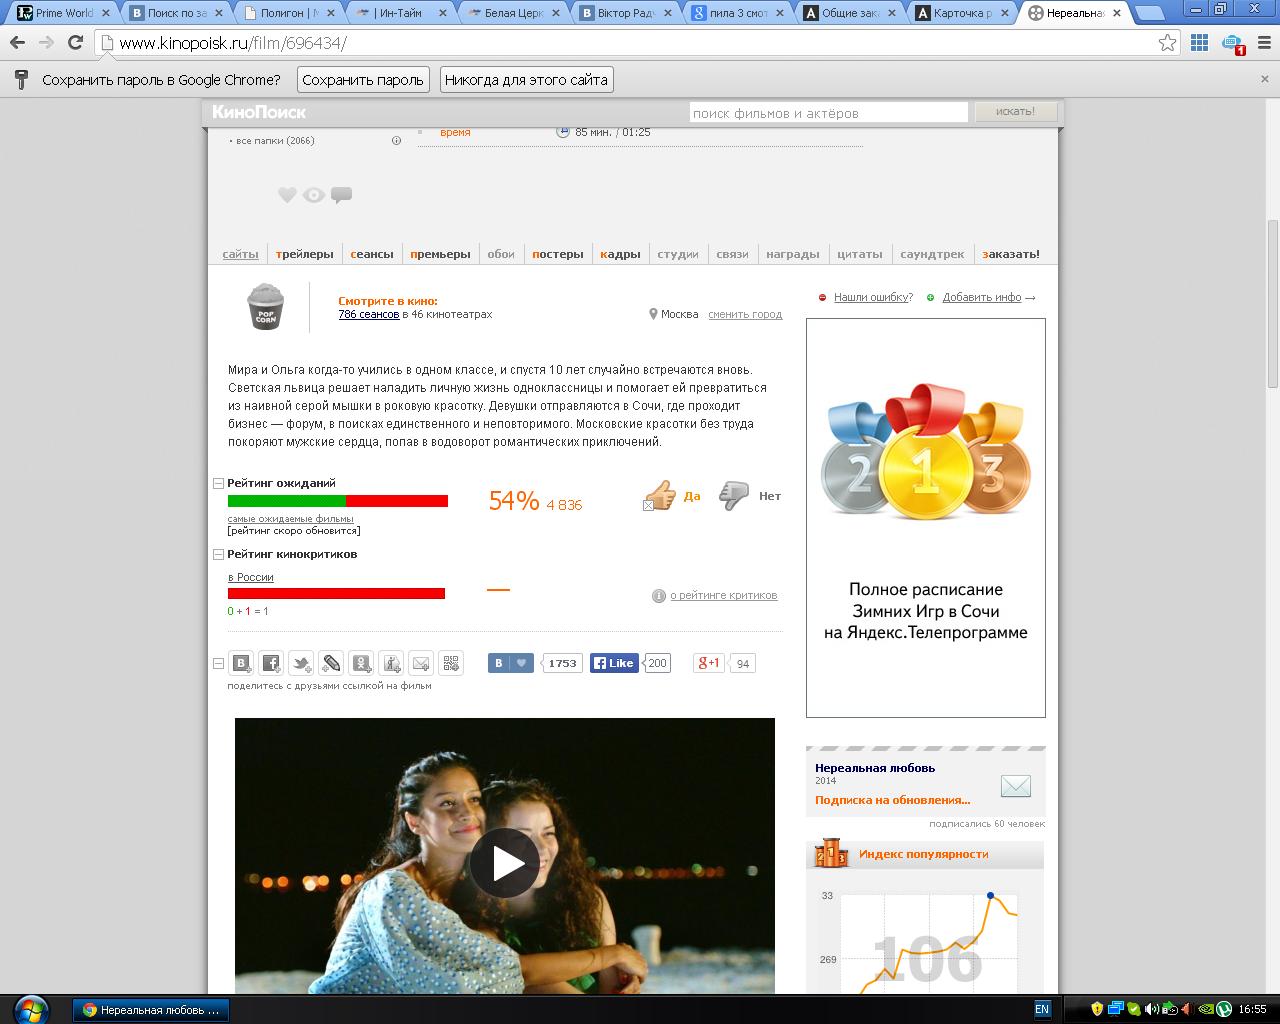The height and width of the screenshot is (1024, 1280).
Task: Collapse the share links section
Action: 218,663
